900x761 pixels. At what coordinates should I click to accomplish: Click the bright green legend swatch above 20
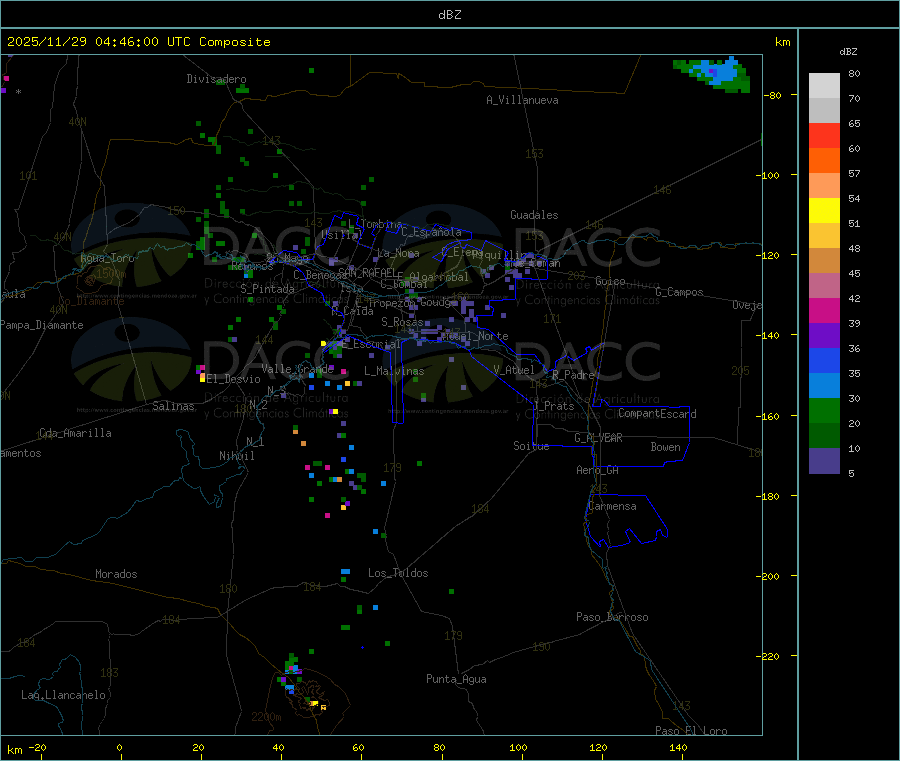[824, 411]
